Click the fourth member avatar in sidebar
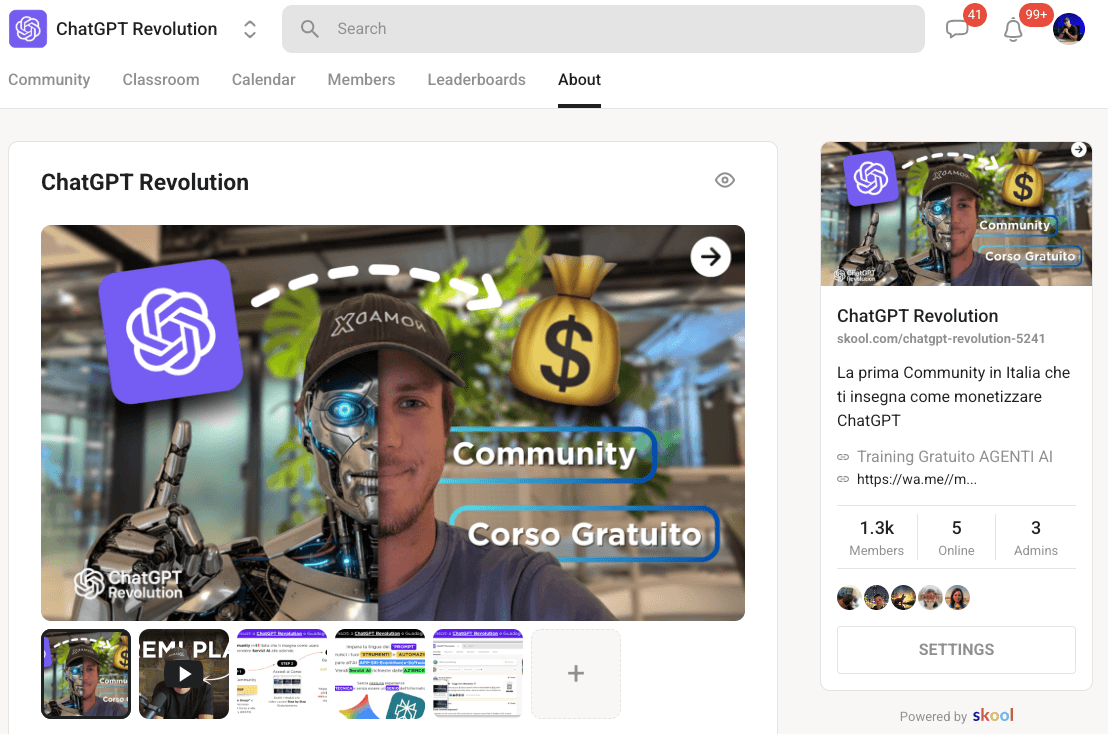The height and width of the screenshot is (734, 1108). (931, 598)
